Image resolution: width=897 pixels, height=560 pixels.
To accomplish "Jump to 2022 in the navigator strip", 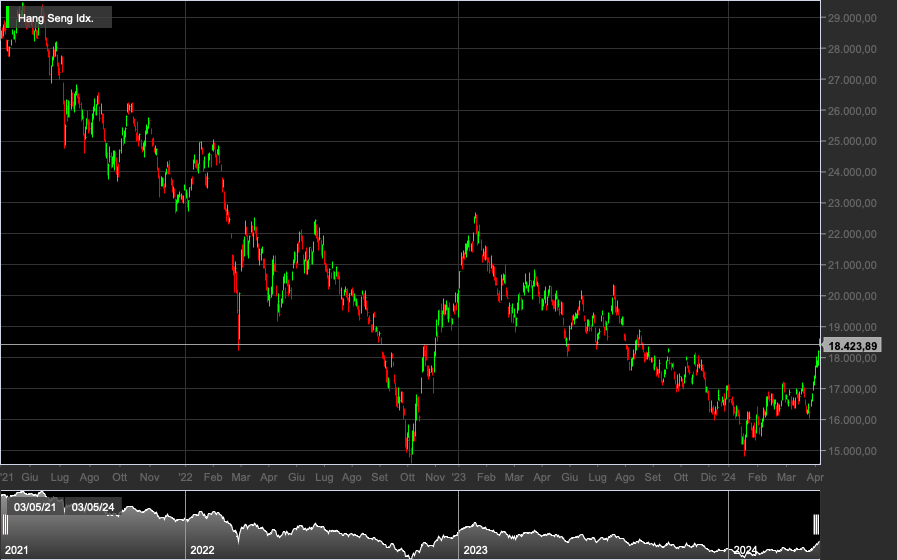I will click(x=202, y=550).
